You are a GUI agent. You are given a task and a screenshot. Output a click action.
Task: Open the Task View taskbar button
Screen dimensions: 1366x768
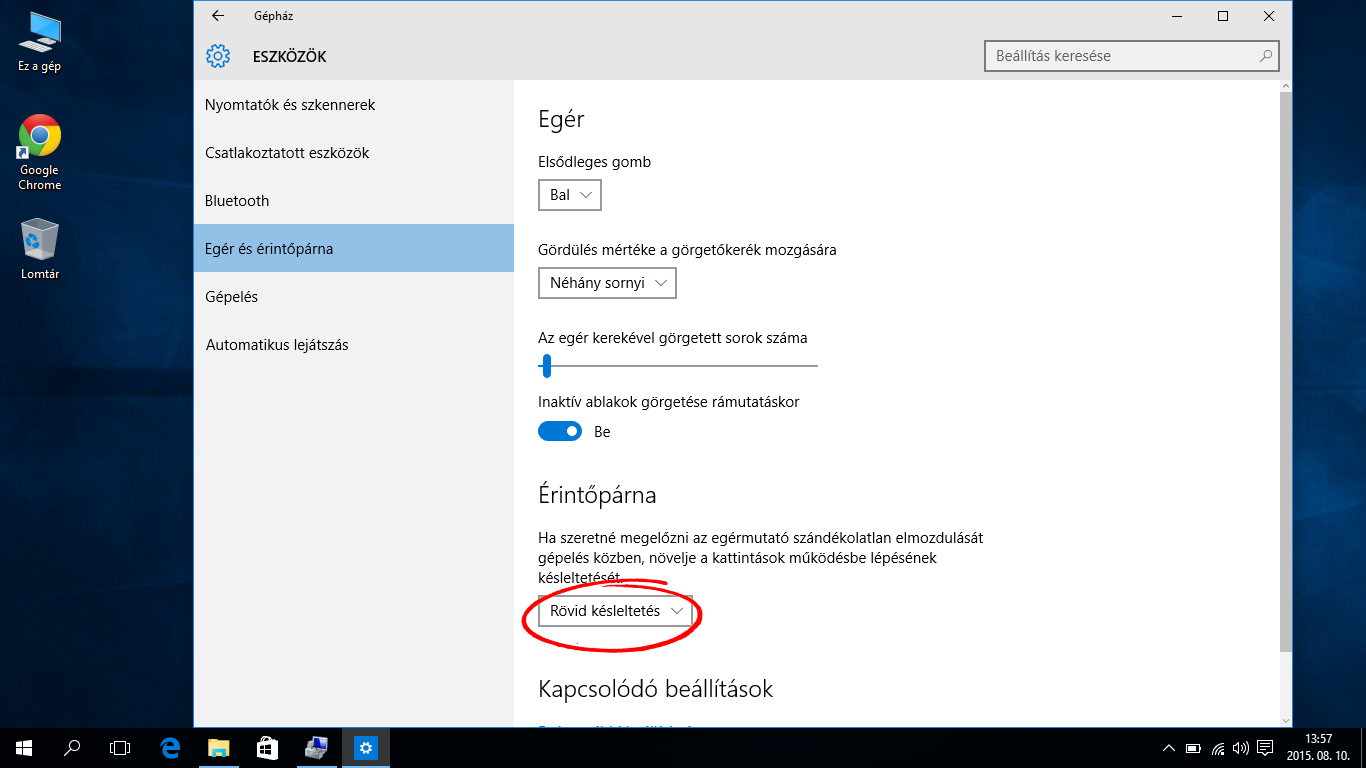[x=120, y=747]
